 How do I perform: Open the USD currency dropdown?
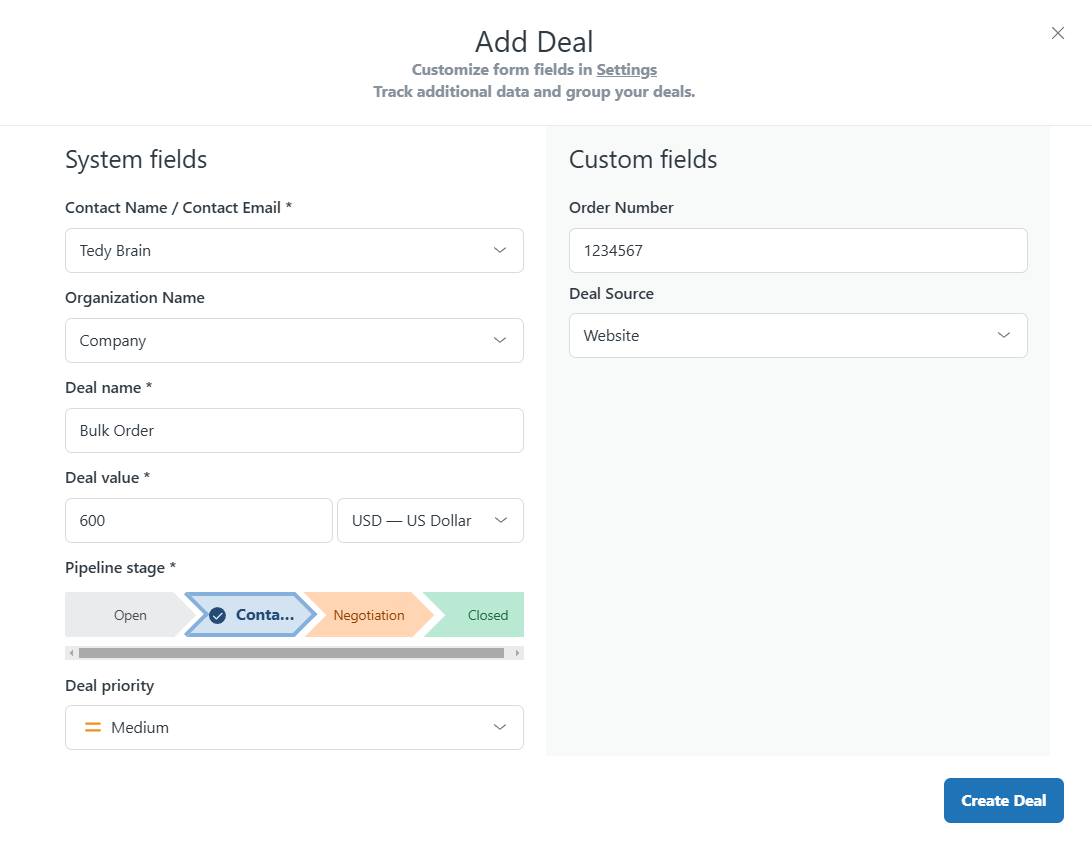[x=430, y=520]
